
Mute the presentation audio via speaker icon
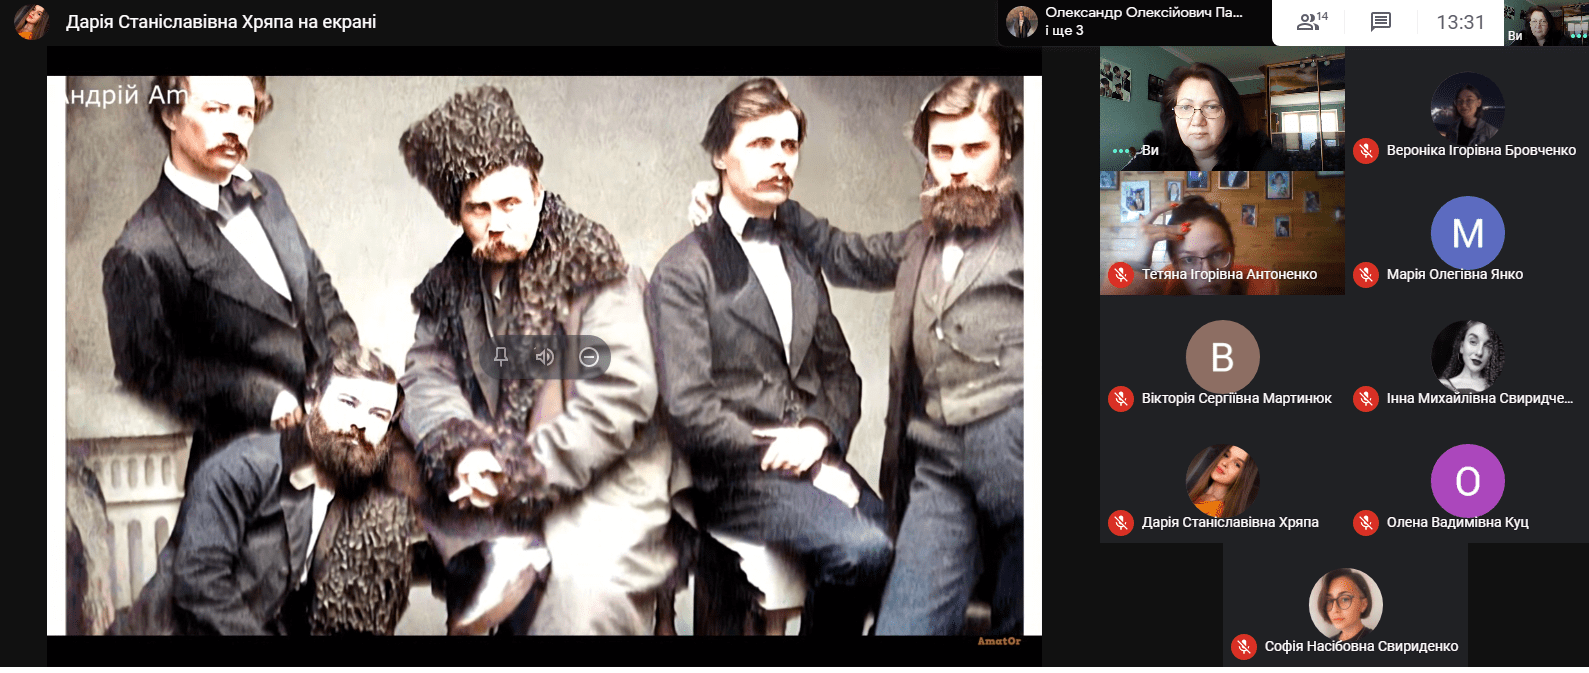[x=544, y=357]
